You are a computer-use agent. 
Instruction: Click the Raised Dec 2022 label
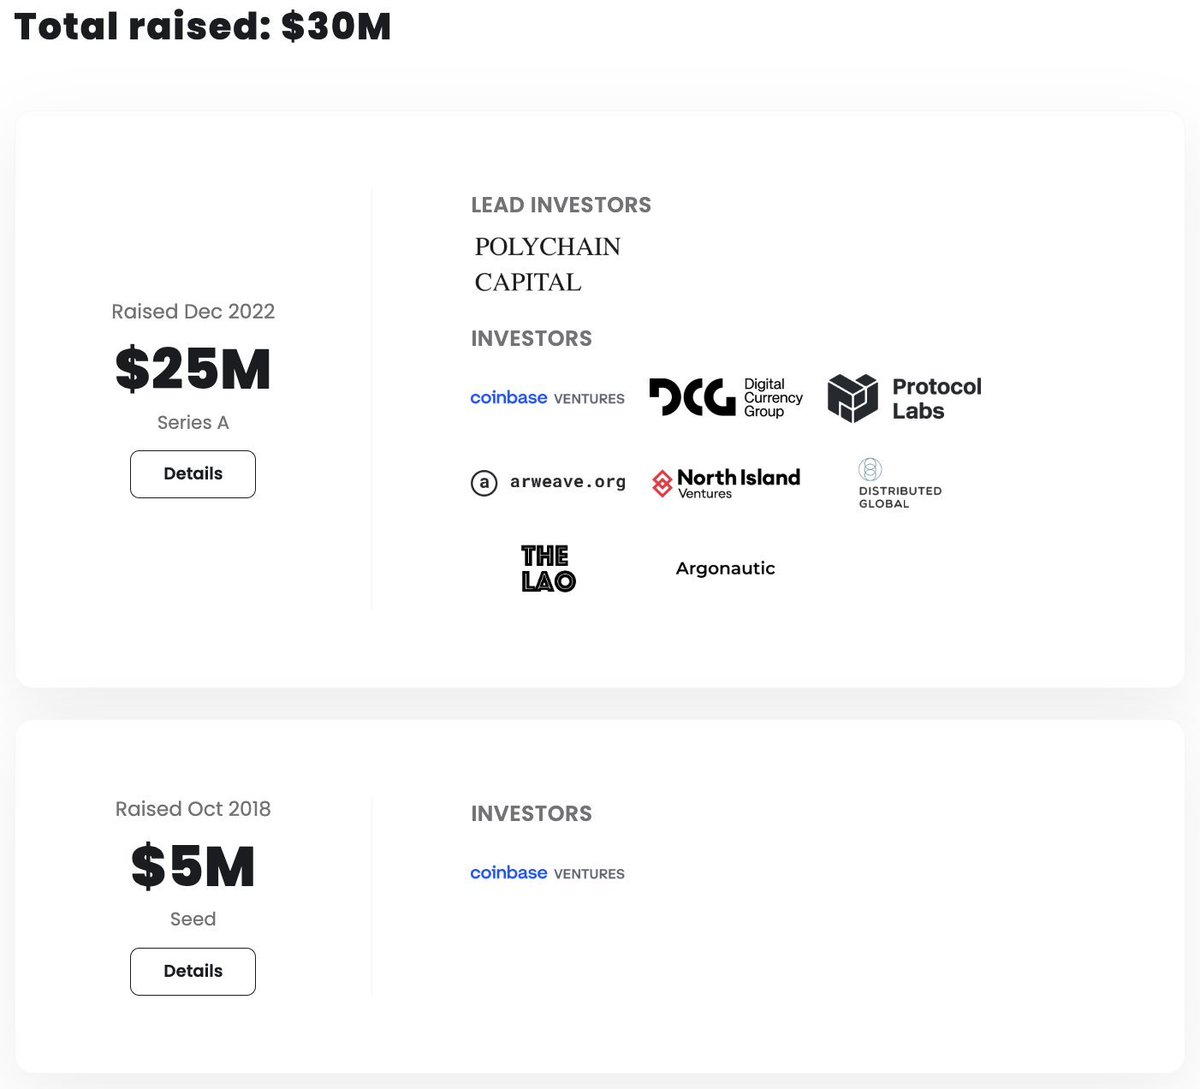coord(193,311)
